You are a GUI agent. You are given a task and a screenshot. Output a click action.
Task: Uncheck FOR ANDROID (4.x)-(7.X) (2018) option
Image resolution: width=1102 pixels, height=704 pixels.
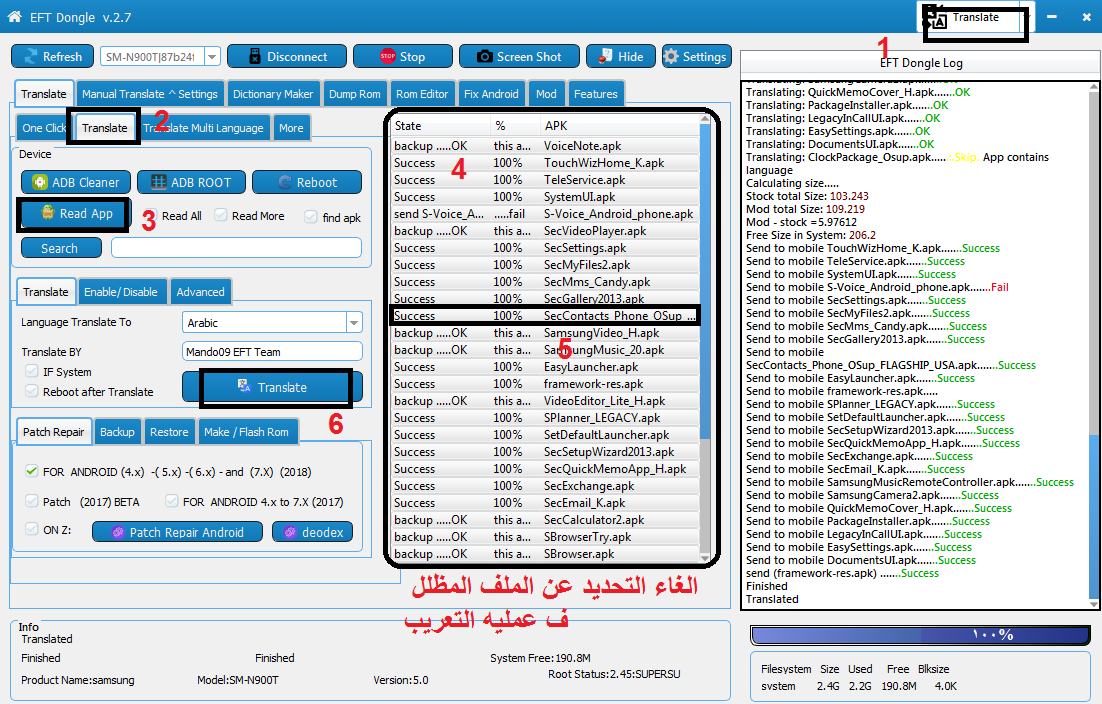click(32, 471)
